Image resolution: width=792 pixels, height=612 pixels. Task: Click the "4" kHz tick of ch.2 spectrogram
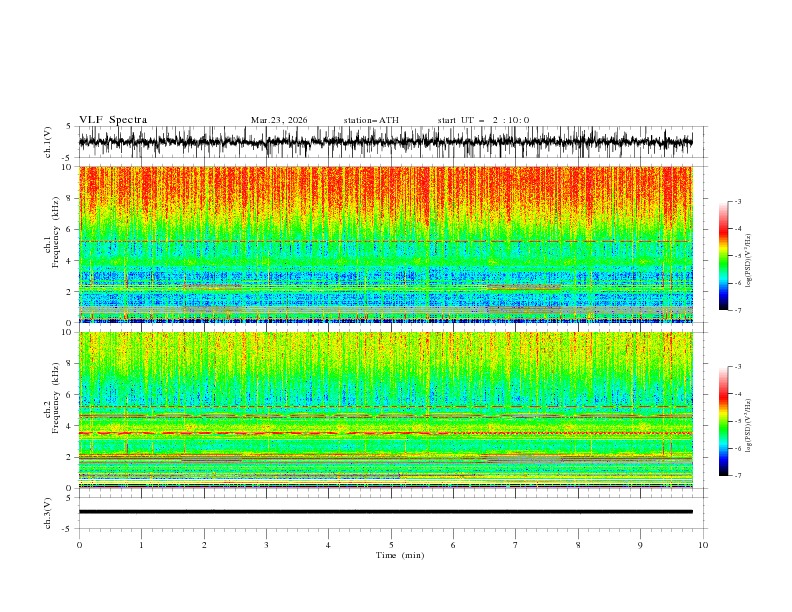(70, 427)
